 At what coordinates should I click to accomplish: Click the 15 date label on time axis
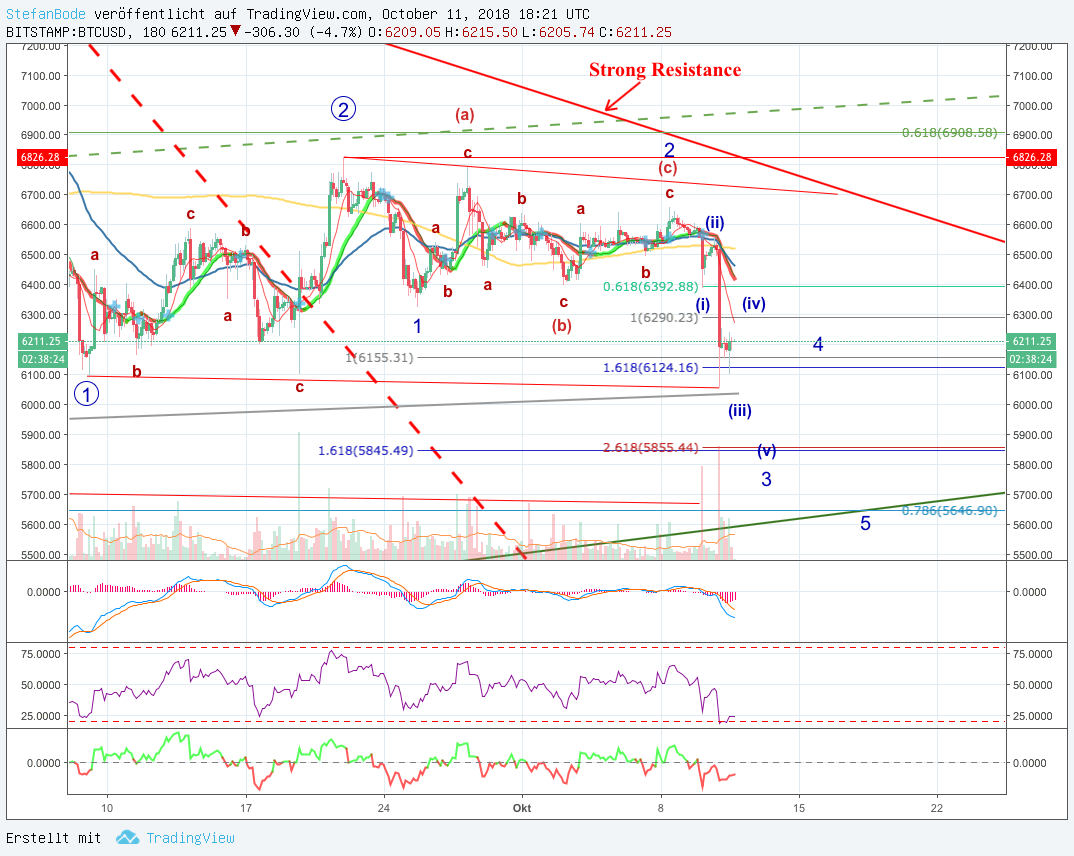click(x=799, y=808)
